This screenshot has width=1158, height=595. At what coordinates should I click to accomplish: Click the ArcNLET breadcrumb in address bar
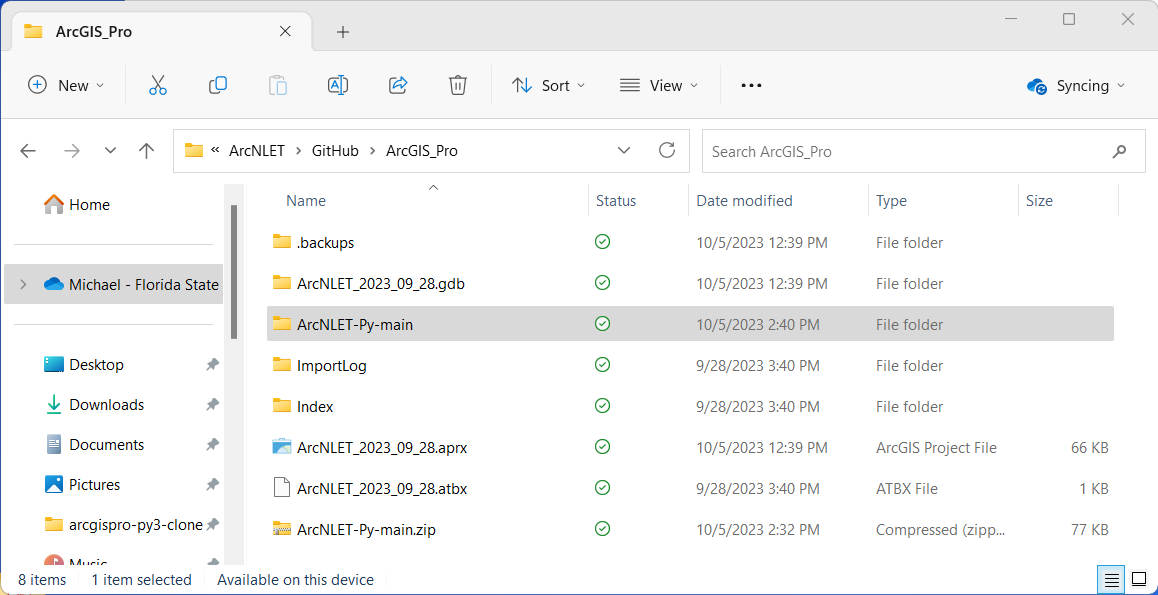256,151
